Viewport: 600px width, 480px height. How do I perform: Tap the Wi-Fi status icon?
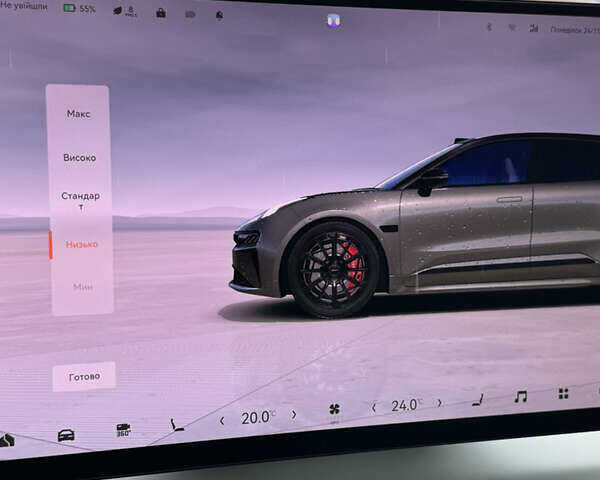[512, 28]
